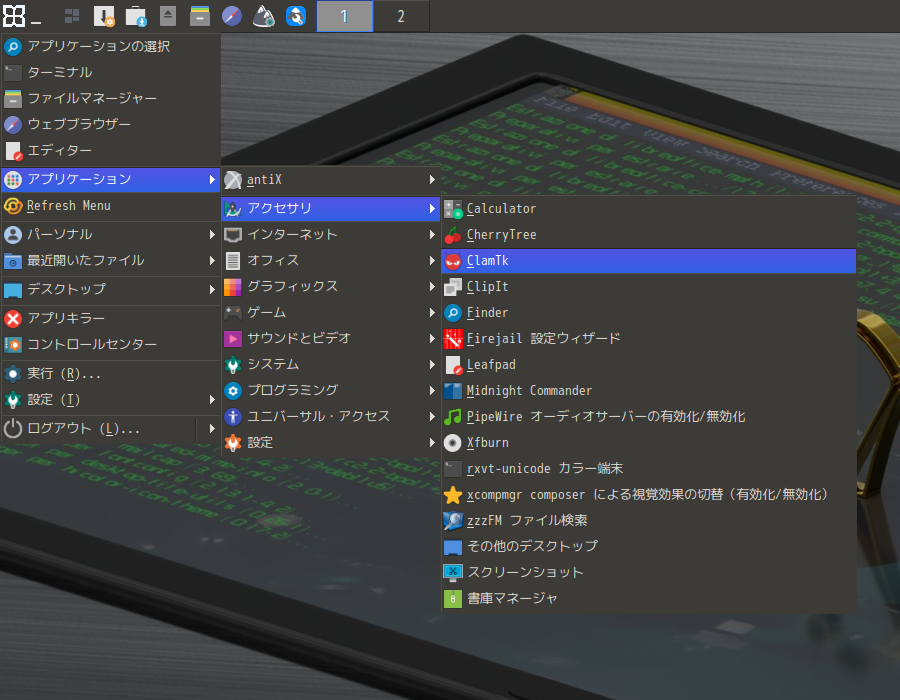This screenshot has width=900, height=700.
Task: Expand the アプリケーション submenu arrow
Action: [212, 180]
